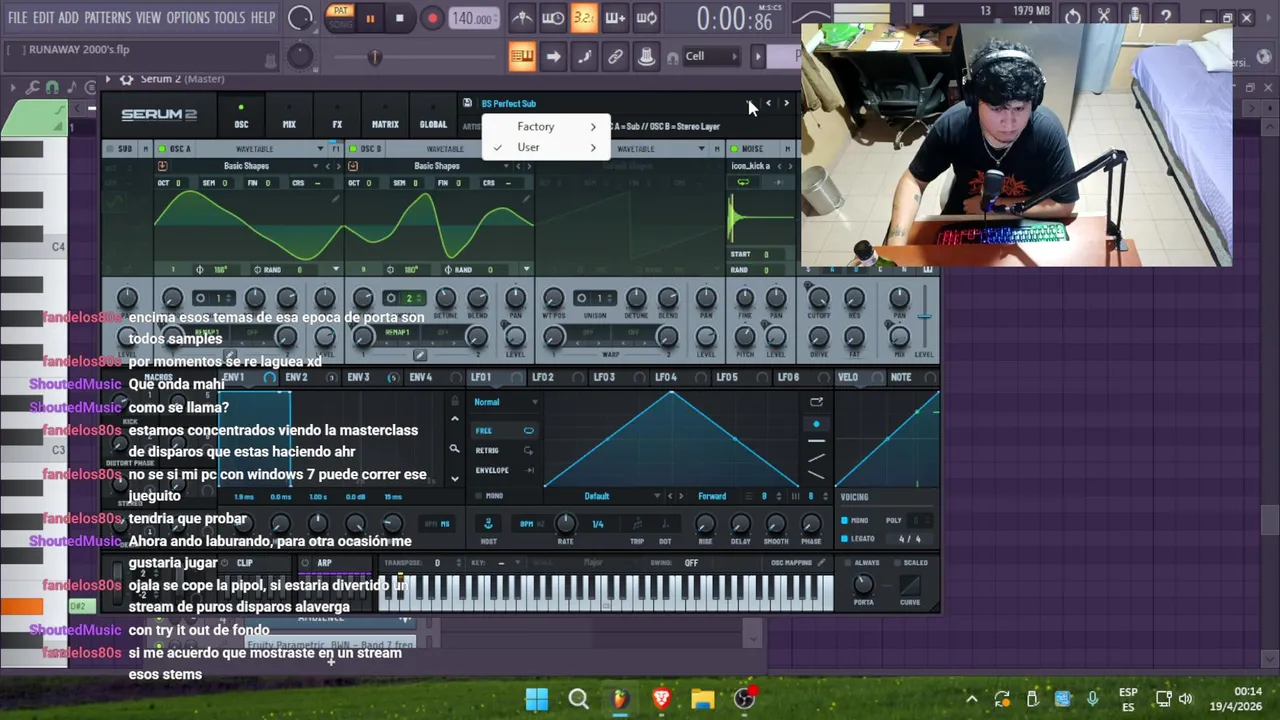Toggle Voicing MONO checkbox
The height and width of the screenshot is (720, 1280).
tap(845, 520)
